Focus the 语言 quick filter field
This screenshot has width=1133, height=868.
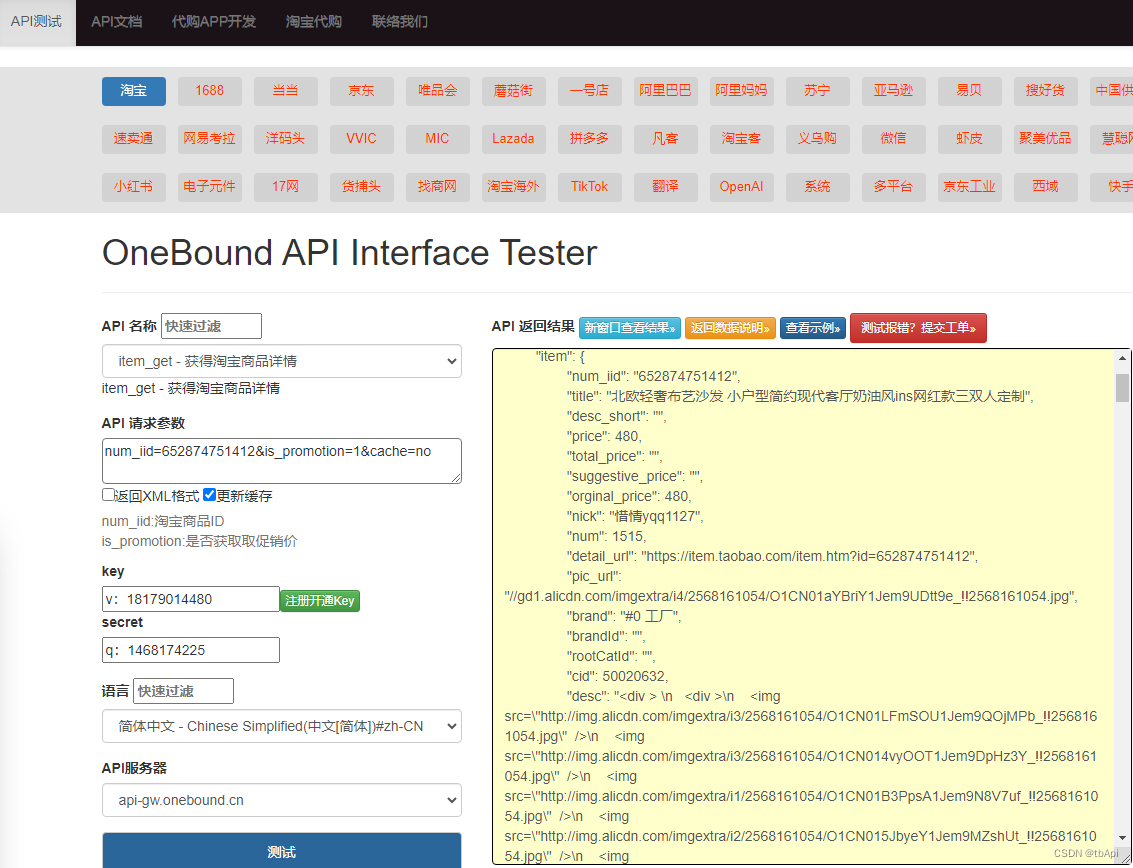click(x=184, y=691)
